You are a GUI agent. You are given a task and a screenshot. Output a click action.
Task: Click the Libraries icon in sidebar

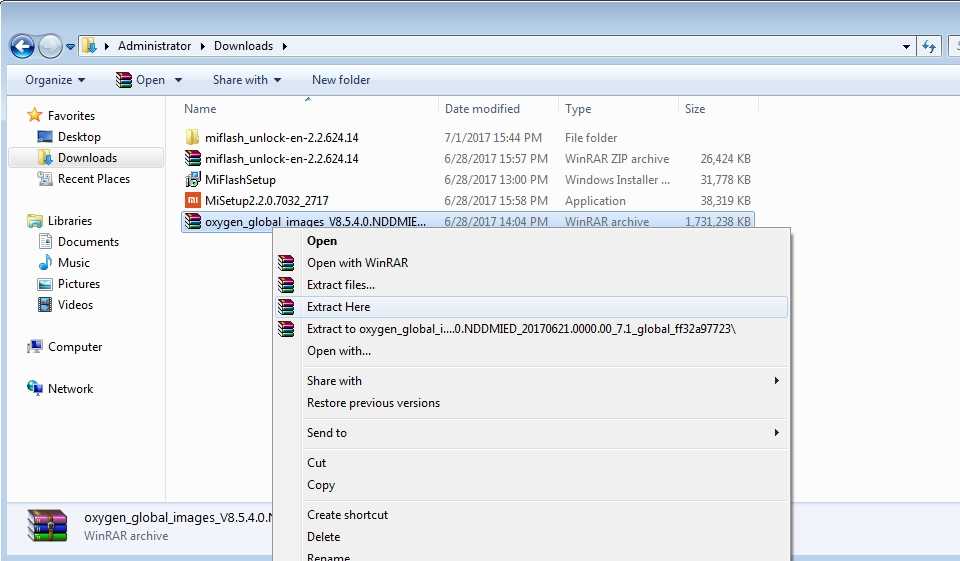(x=35, y=220)
